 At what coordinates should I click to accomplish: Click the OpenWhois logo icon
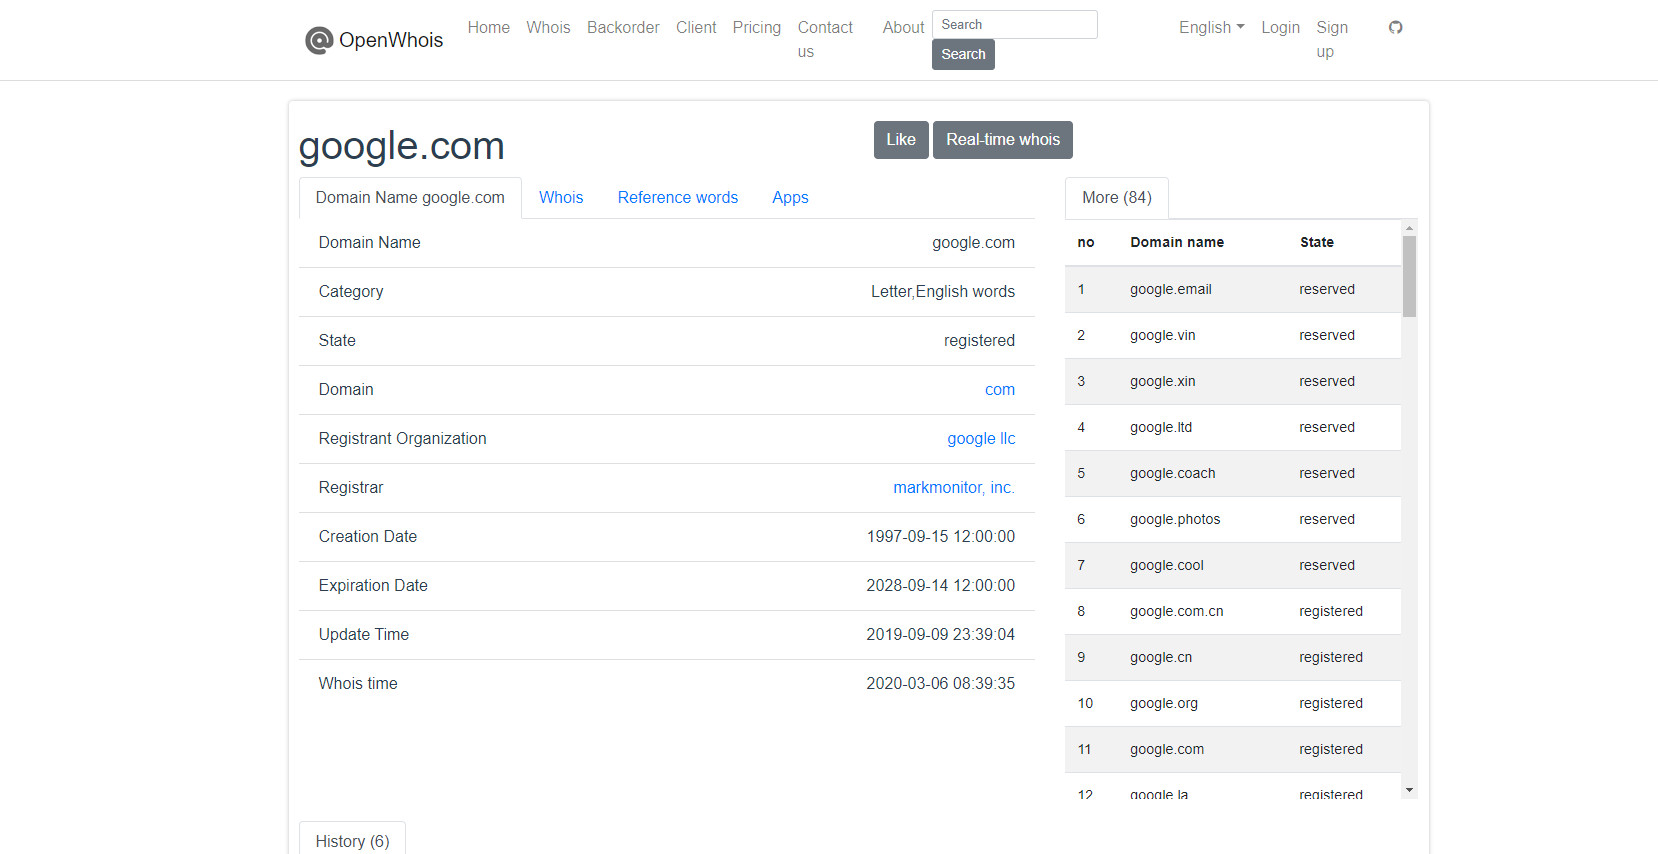[319, 40]
